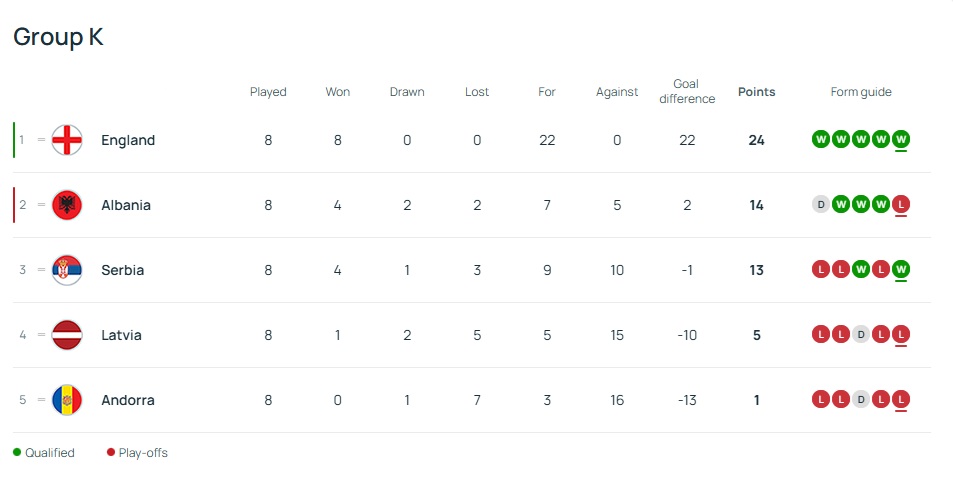Click the Latvia flag icon

(67, 335)
